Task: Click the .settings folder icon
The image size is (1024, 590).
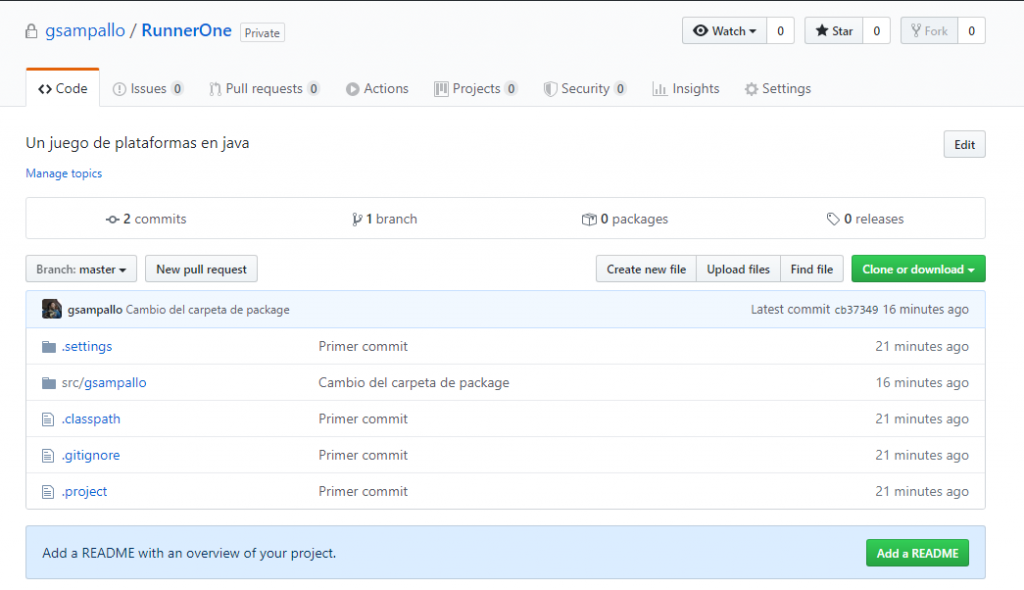Action: 48,347
